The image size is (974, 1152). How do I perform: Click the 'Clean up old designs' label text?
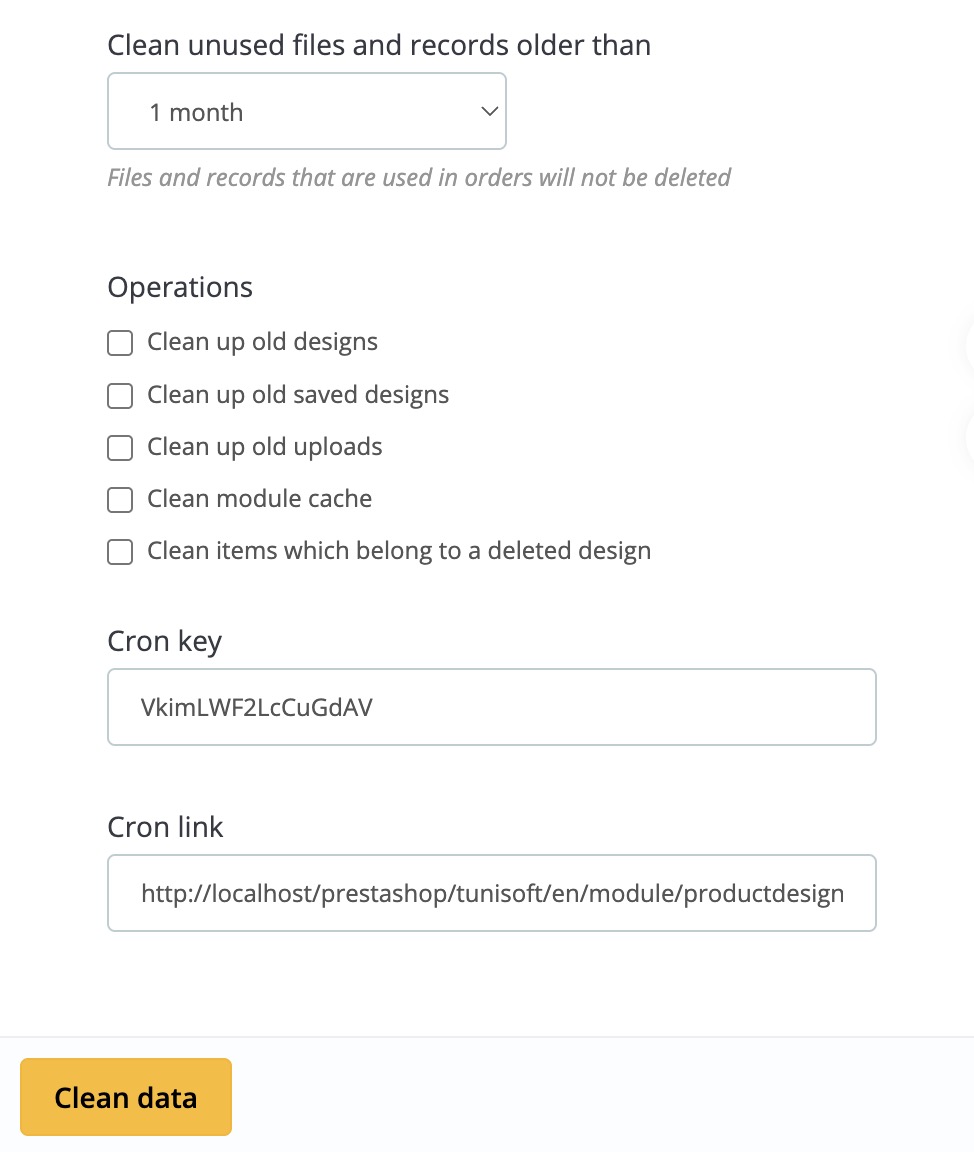coord(262,342)
